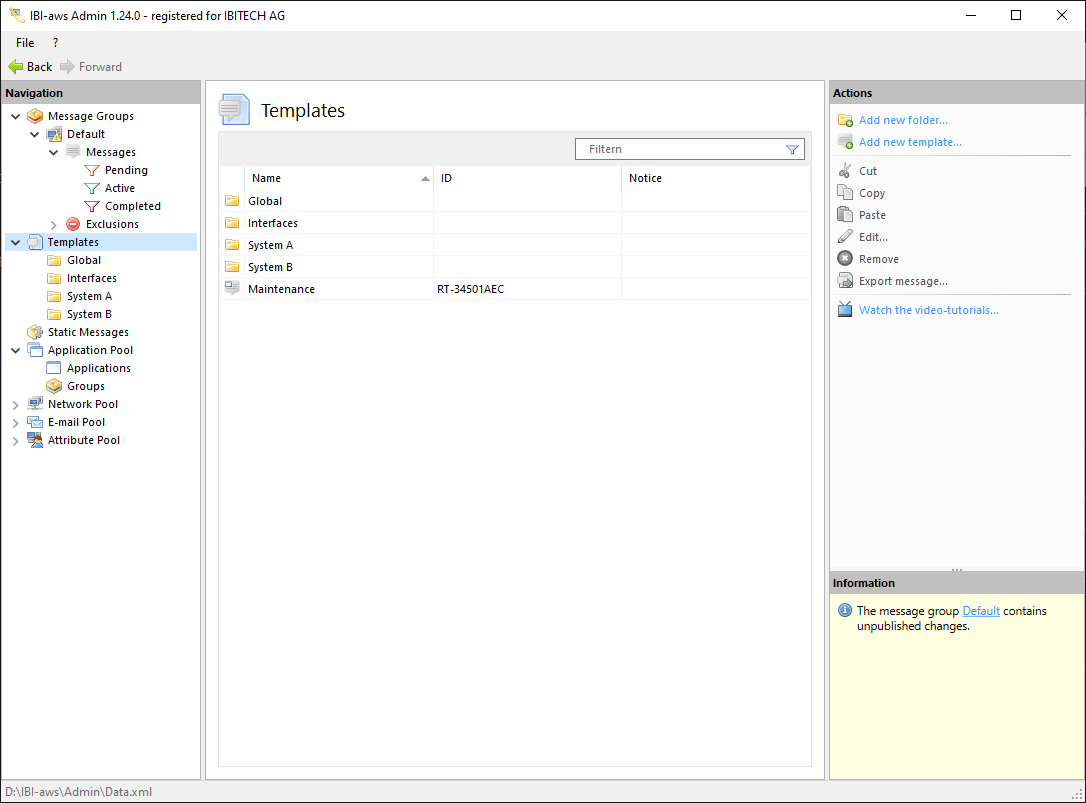Click the Maintenance template icon in list
This screenshot has height=803, width=1086.
(232, 289)
